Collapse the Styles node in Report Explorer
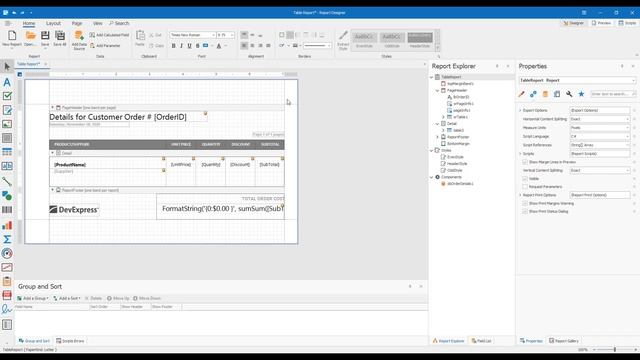 pyautogui.click(x=431, y=150)
